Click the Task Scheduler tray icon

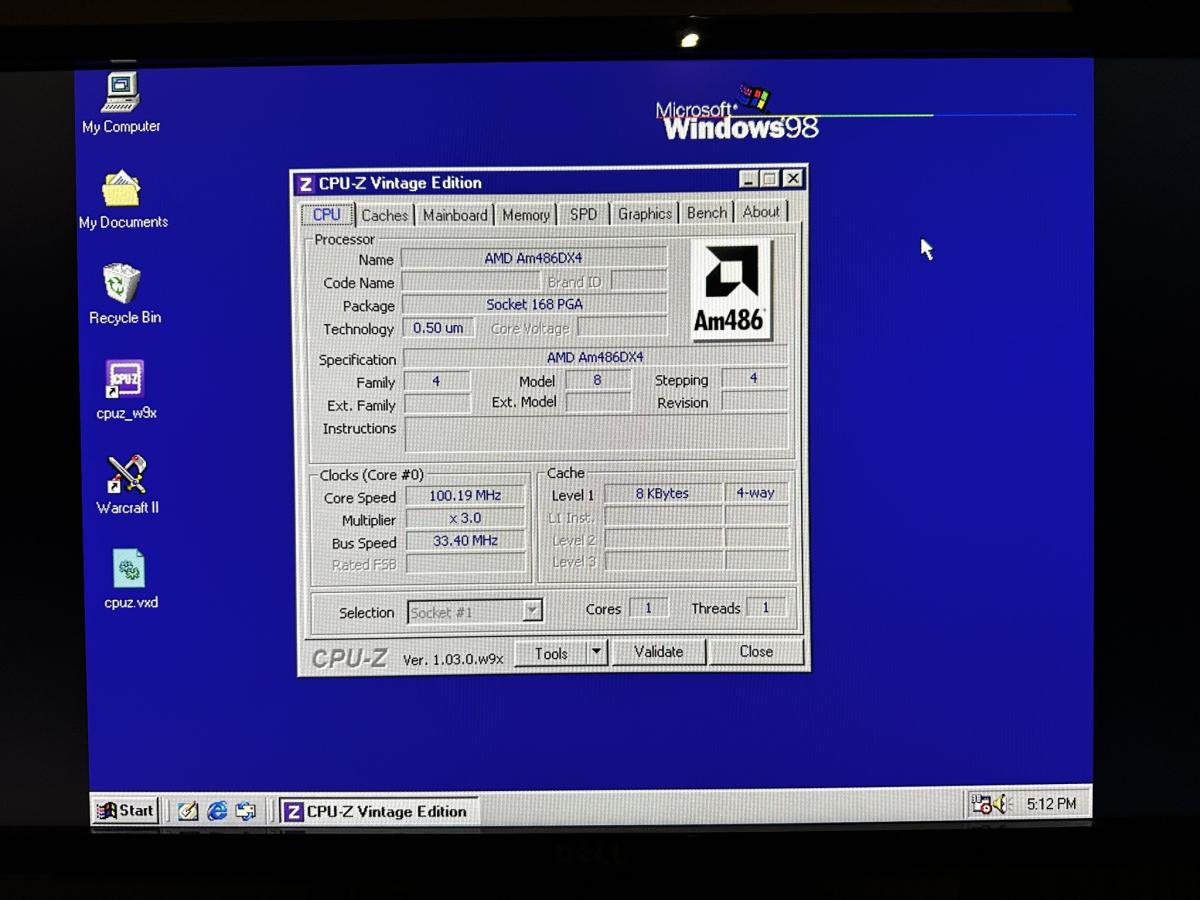(x=981, y=804)
